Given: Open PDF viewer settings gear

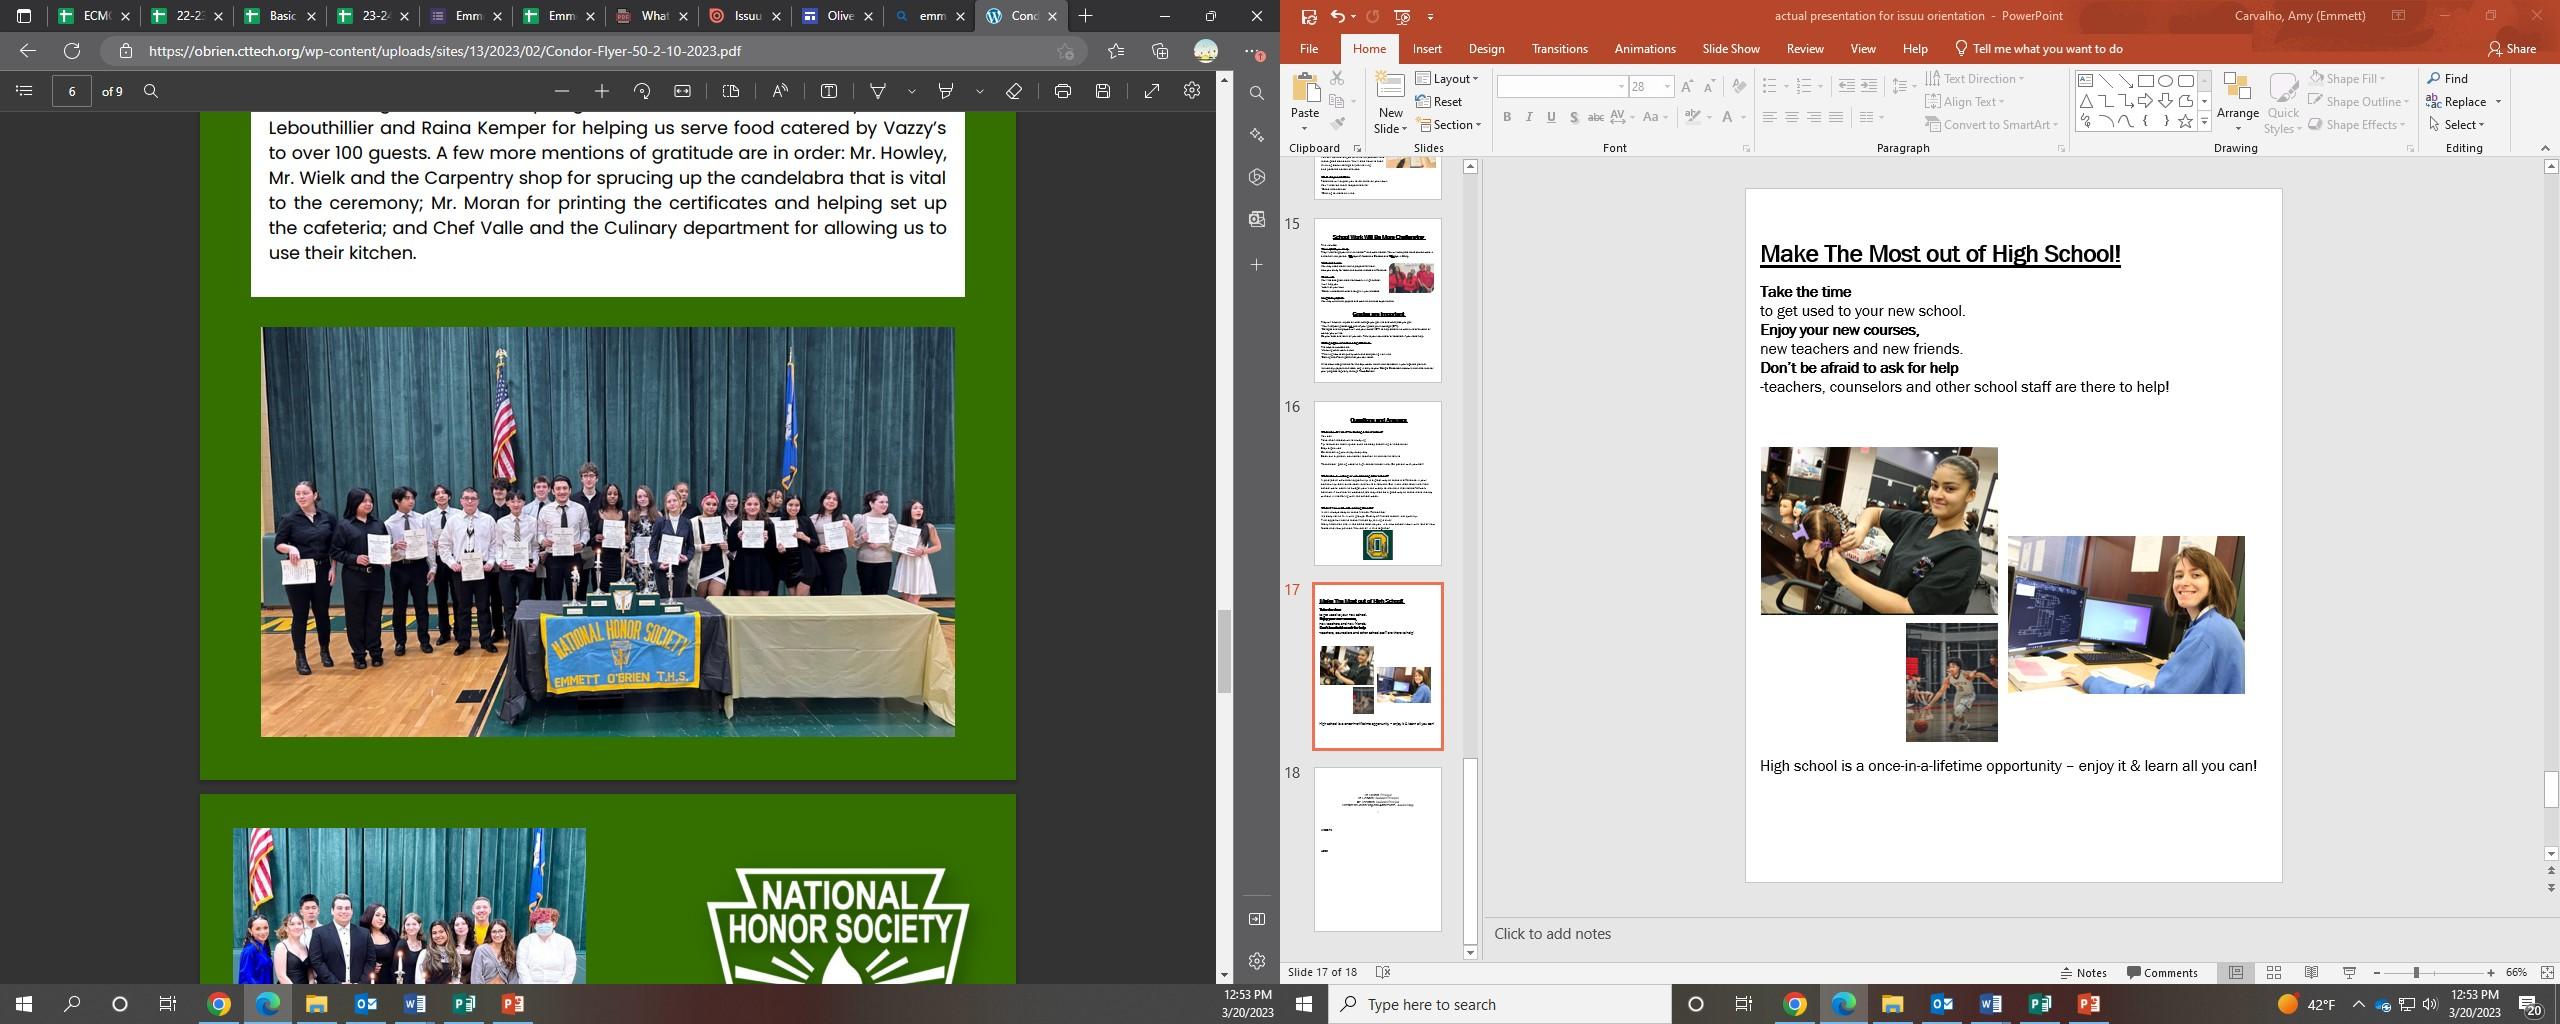Looking at the screenshot, I should pyautogui.click(x=1192, y=91).
